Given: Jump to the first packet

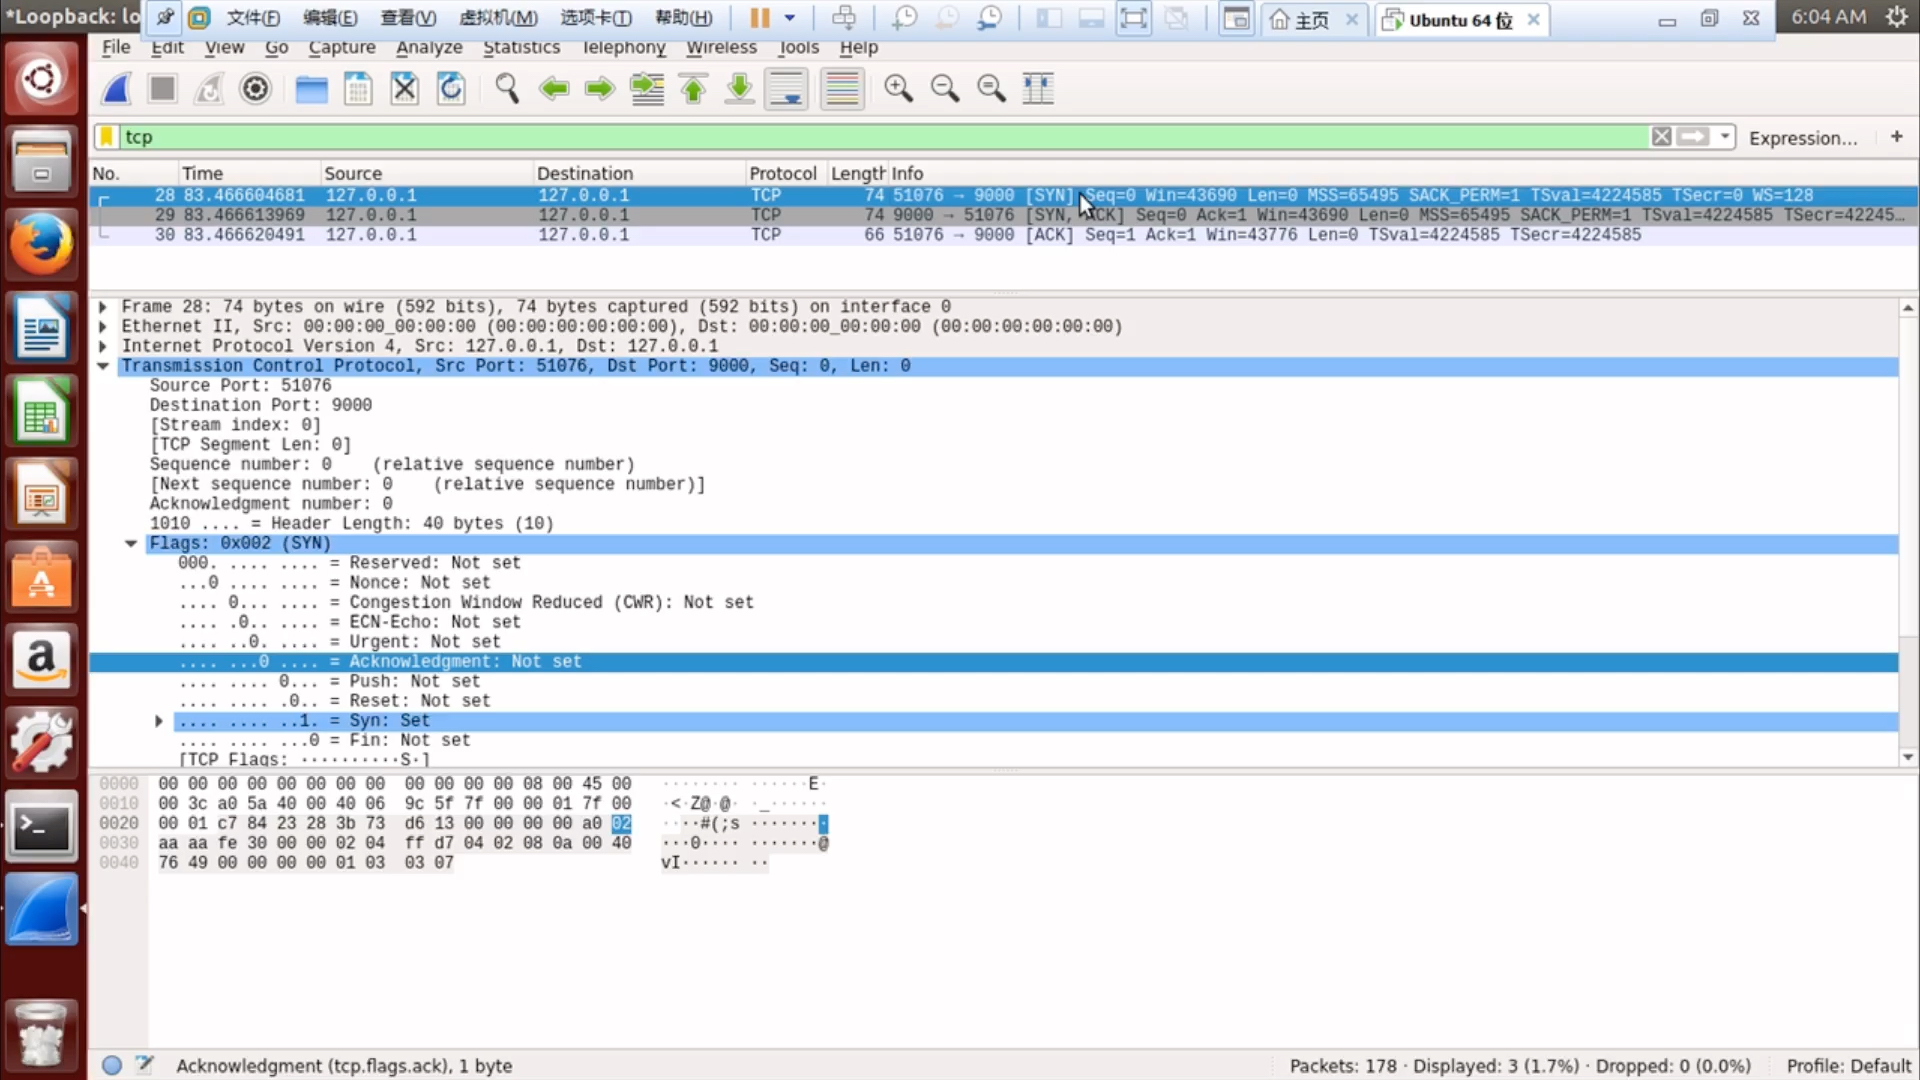Looking at the screenshot, I should (693, 89).
